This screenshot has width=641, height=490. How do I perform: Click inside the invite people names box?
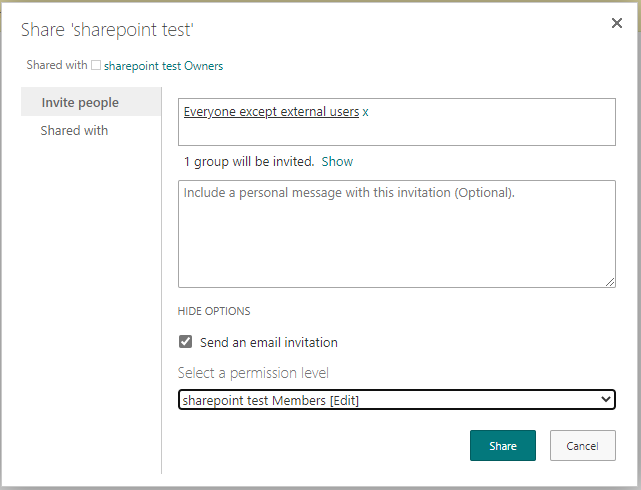click(x=397, y=122)
